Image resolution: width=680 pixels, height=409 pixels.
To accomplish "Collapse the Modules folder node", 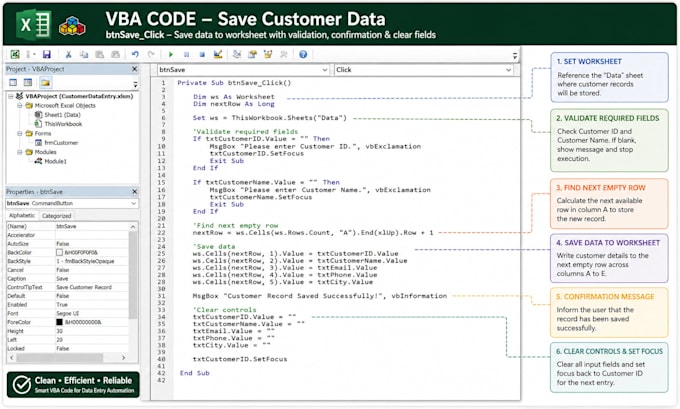I will 20,152.
